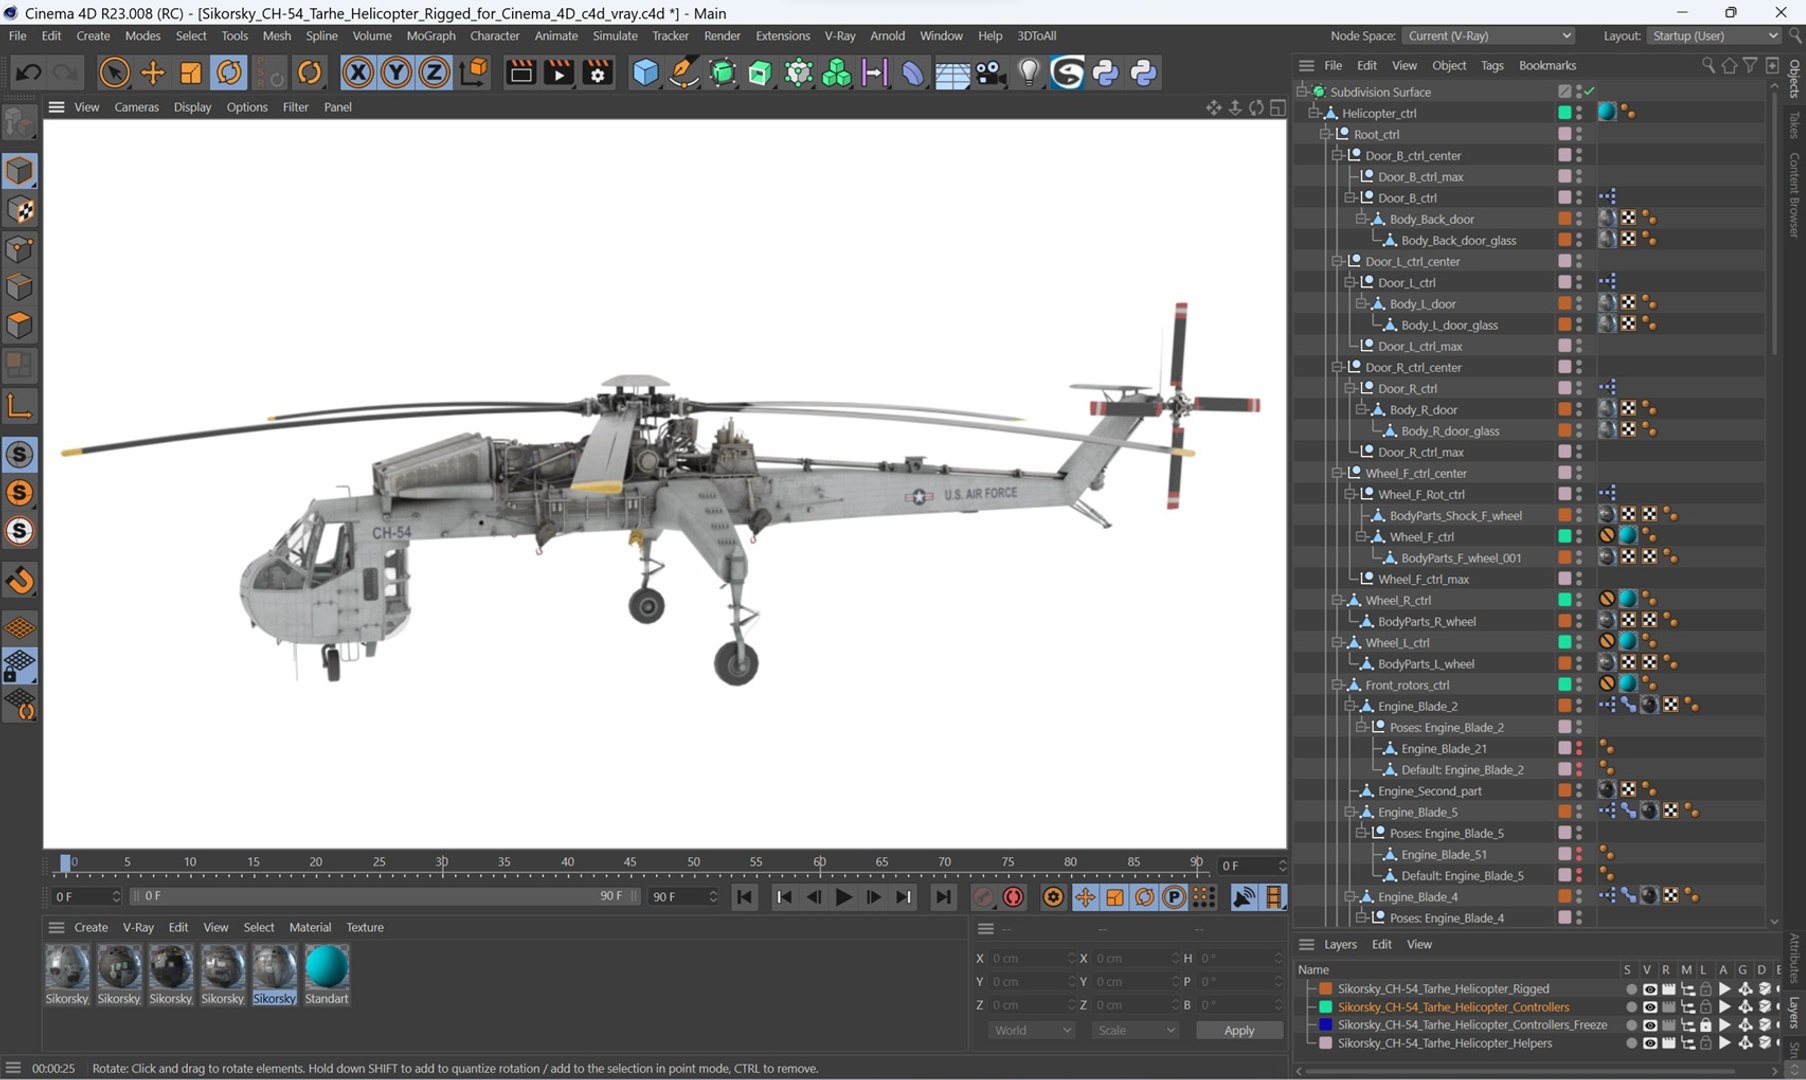Select the Standart cyan material

coord(327,974)
